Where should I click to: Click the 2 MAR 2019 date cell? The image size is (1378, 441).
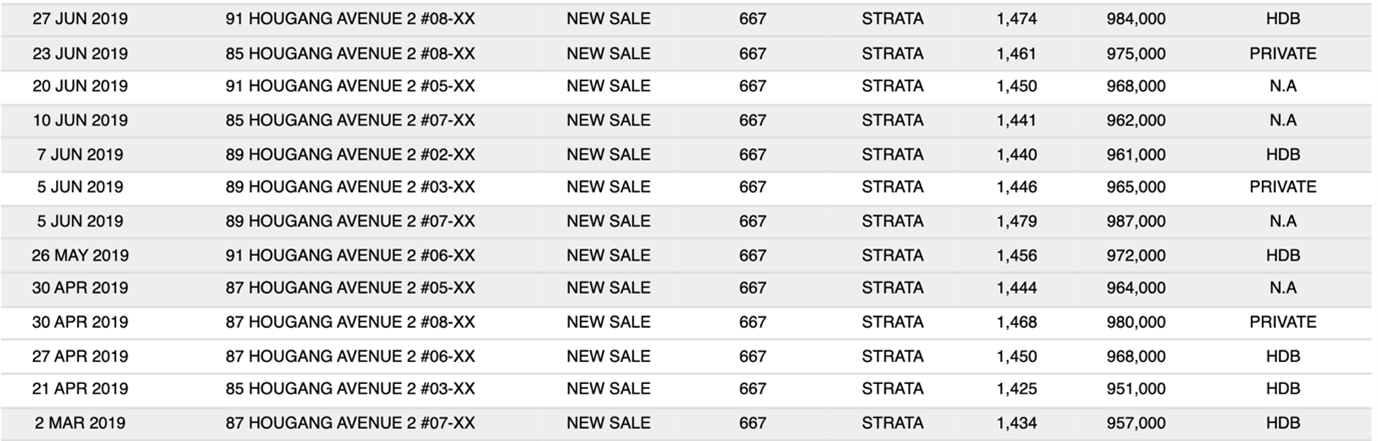[80, 423]
